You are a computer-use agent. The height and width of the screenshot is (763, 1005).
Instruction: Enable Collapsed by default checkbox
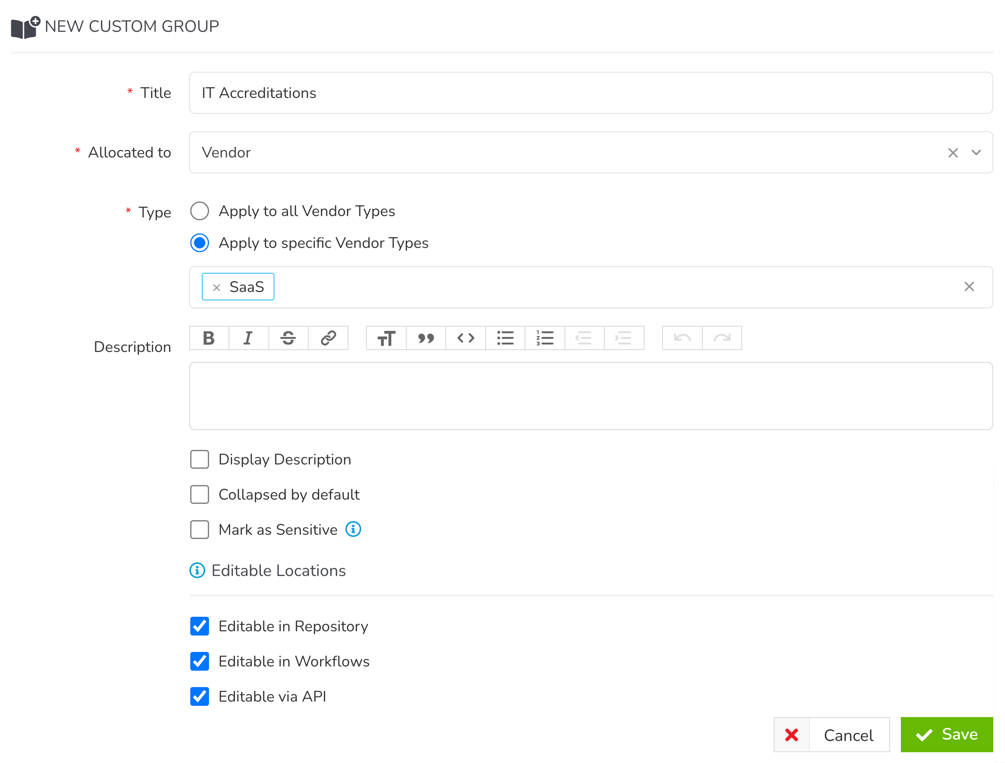tap(199, 494)
